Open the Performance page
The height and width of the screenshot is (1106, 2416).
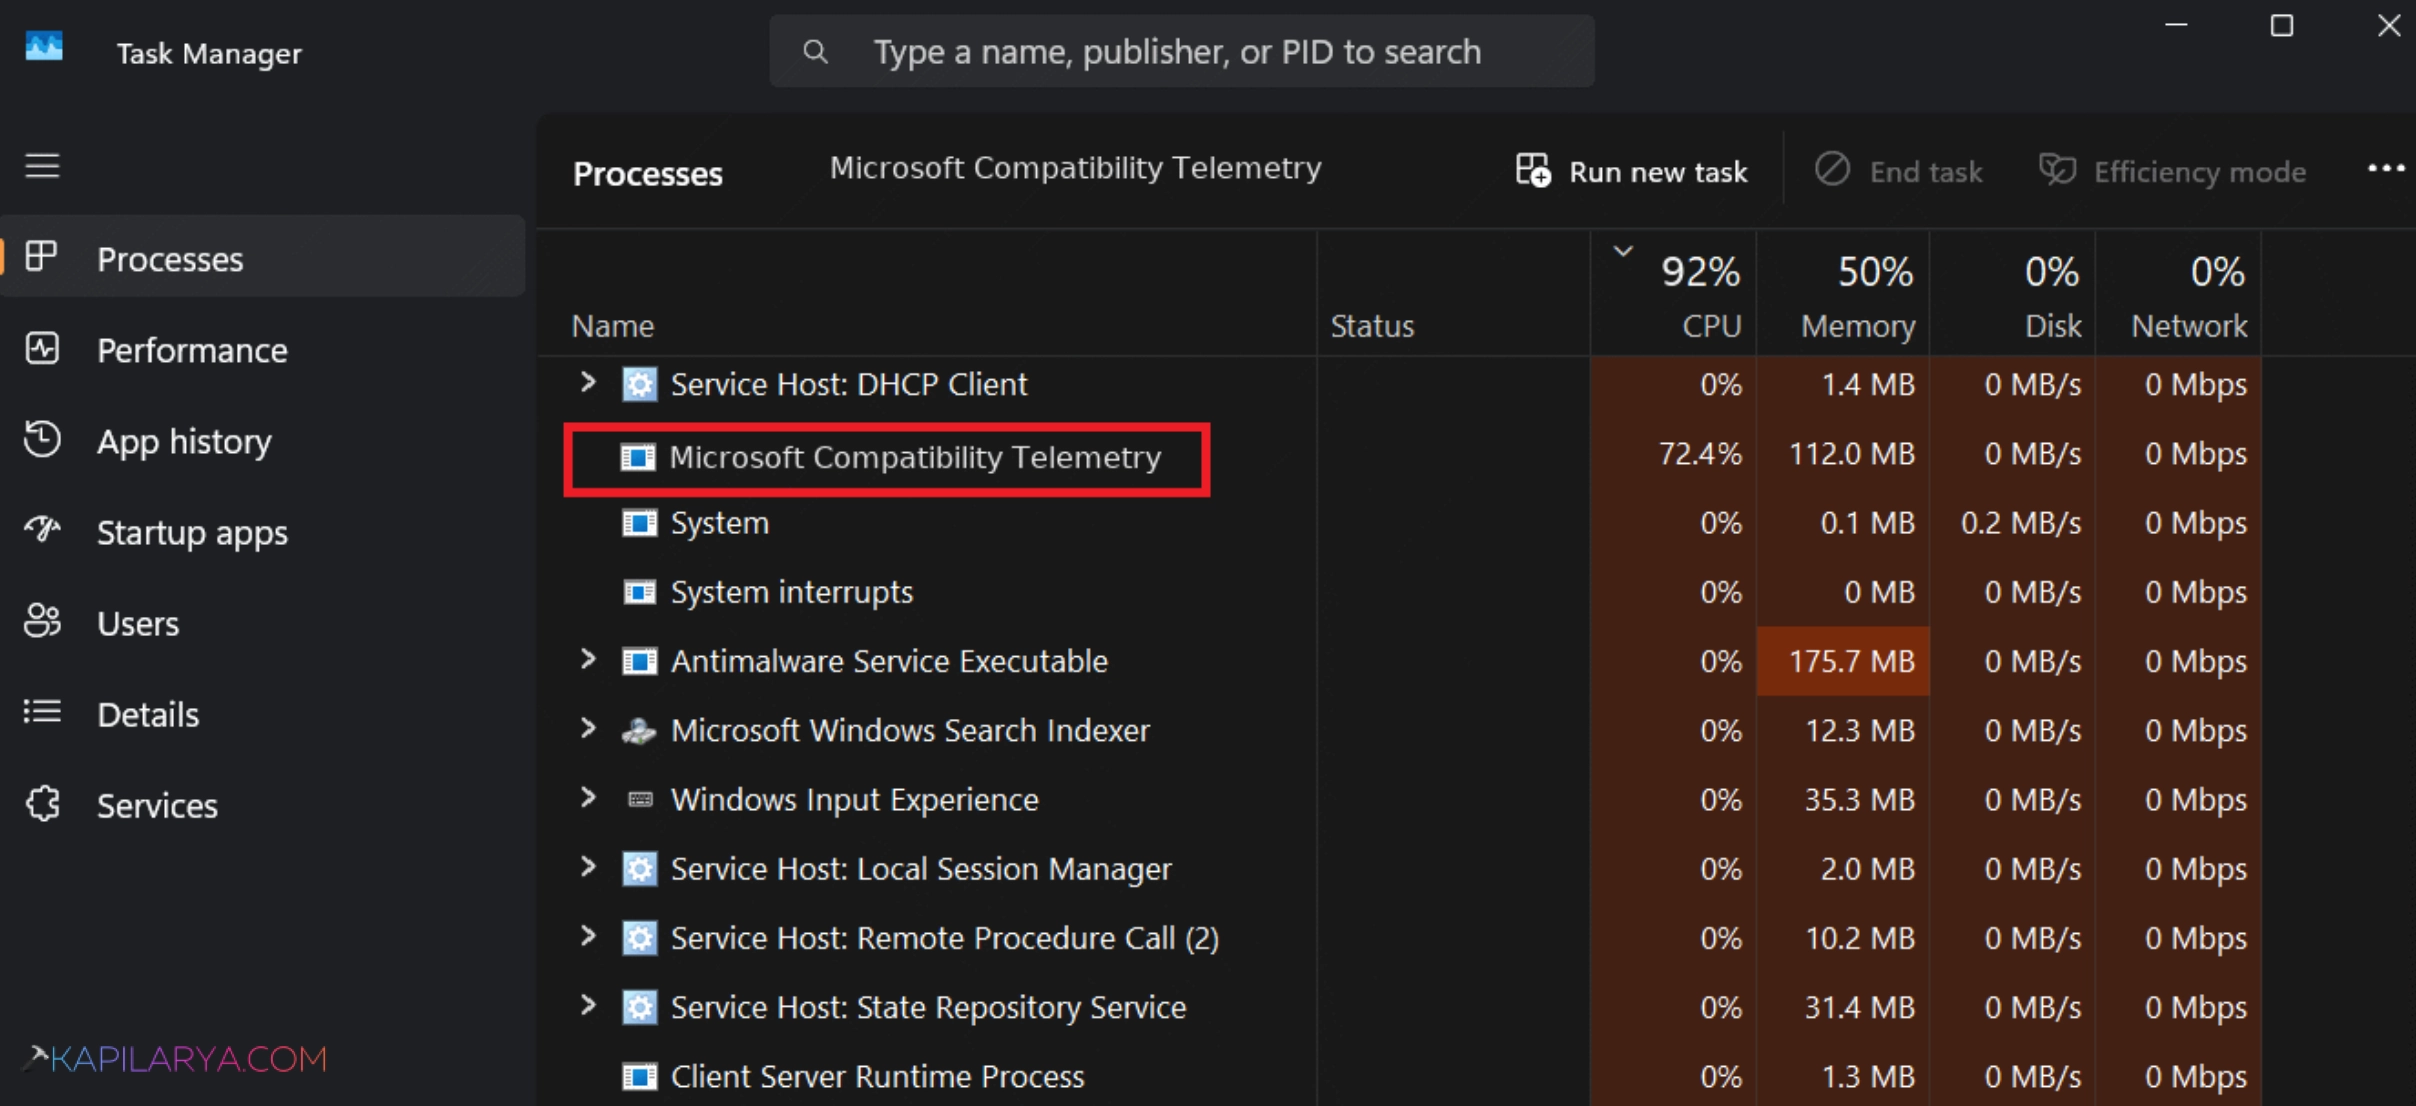click(262, 349)
